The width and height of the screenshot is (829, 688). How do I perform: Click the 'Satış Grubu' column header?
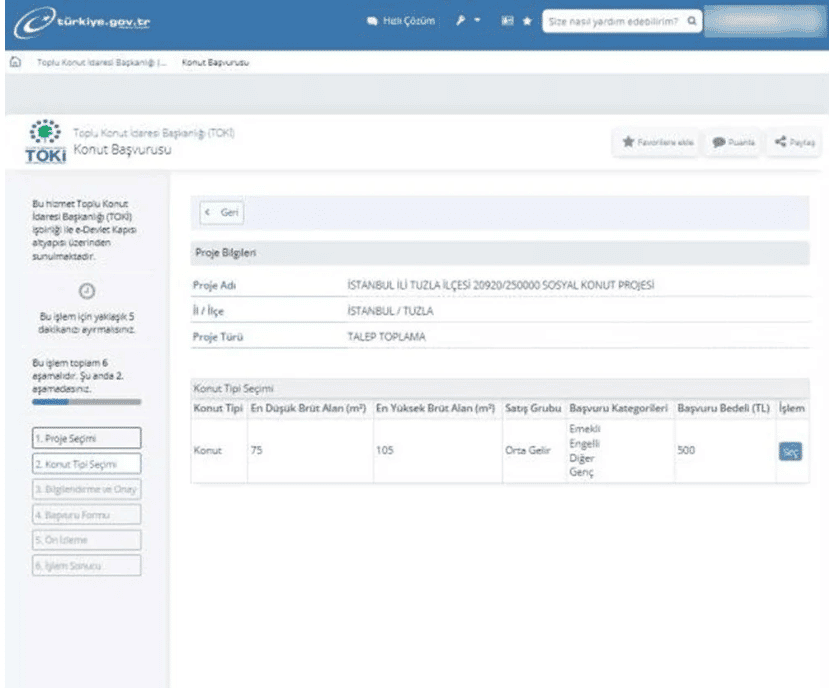pos(533,408)
